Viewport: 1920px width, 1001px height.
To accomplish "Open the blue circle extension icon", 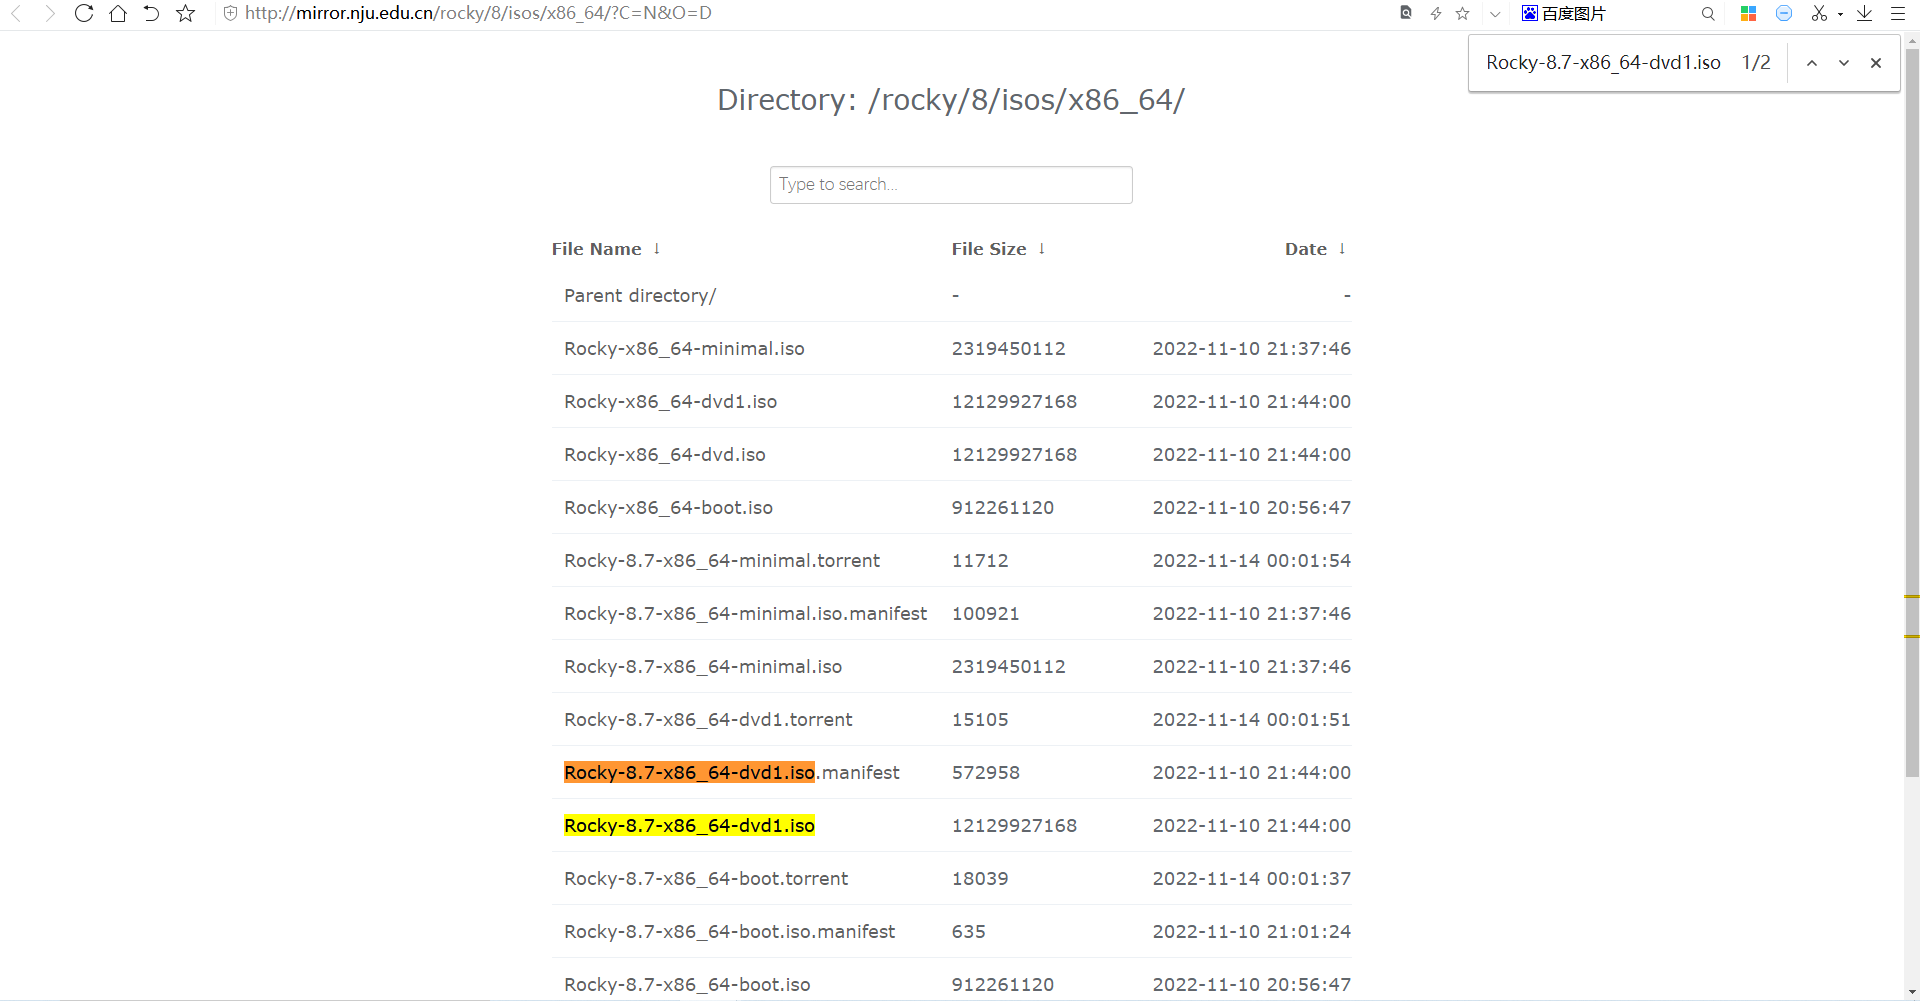I will 1784,14.
